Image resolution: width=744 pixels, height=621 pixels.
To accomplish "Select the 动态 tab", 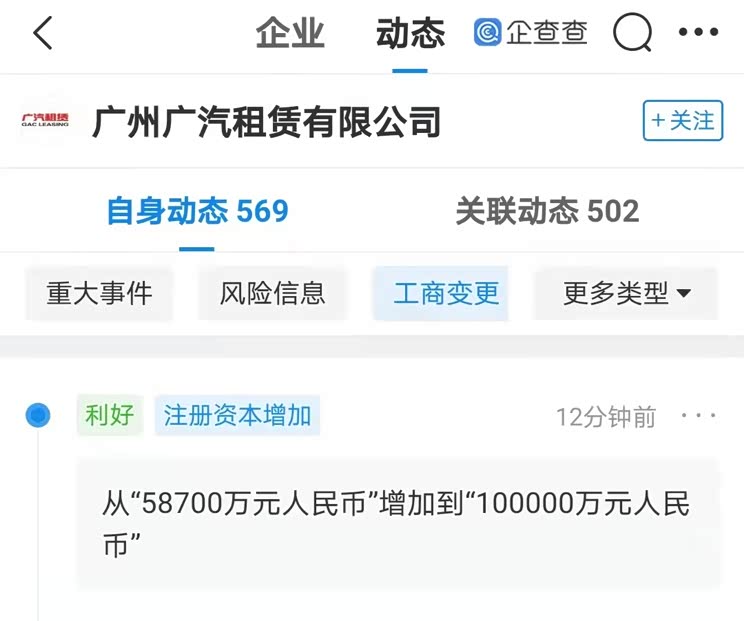I will coord(410,33).
